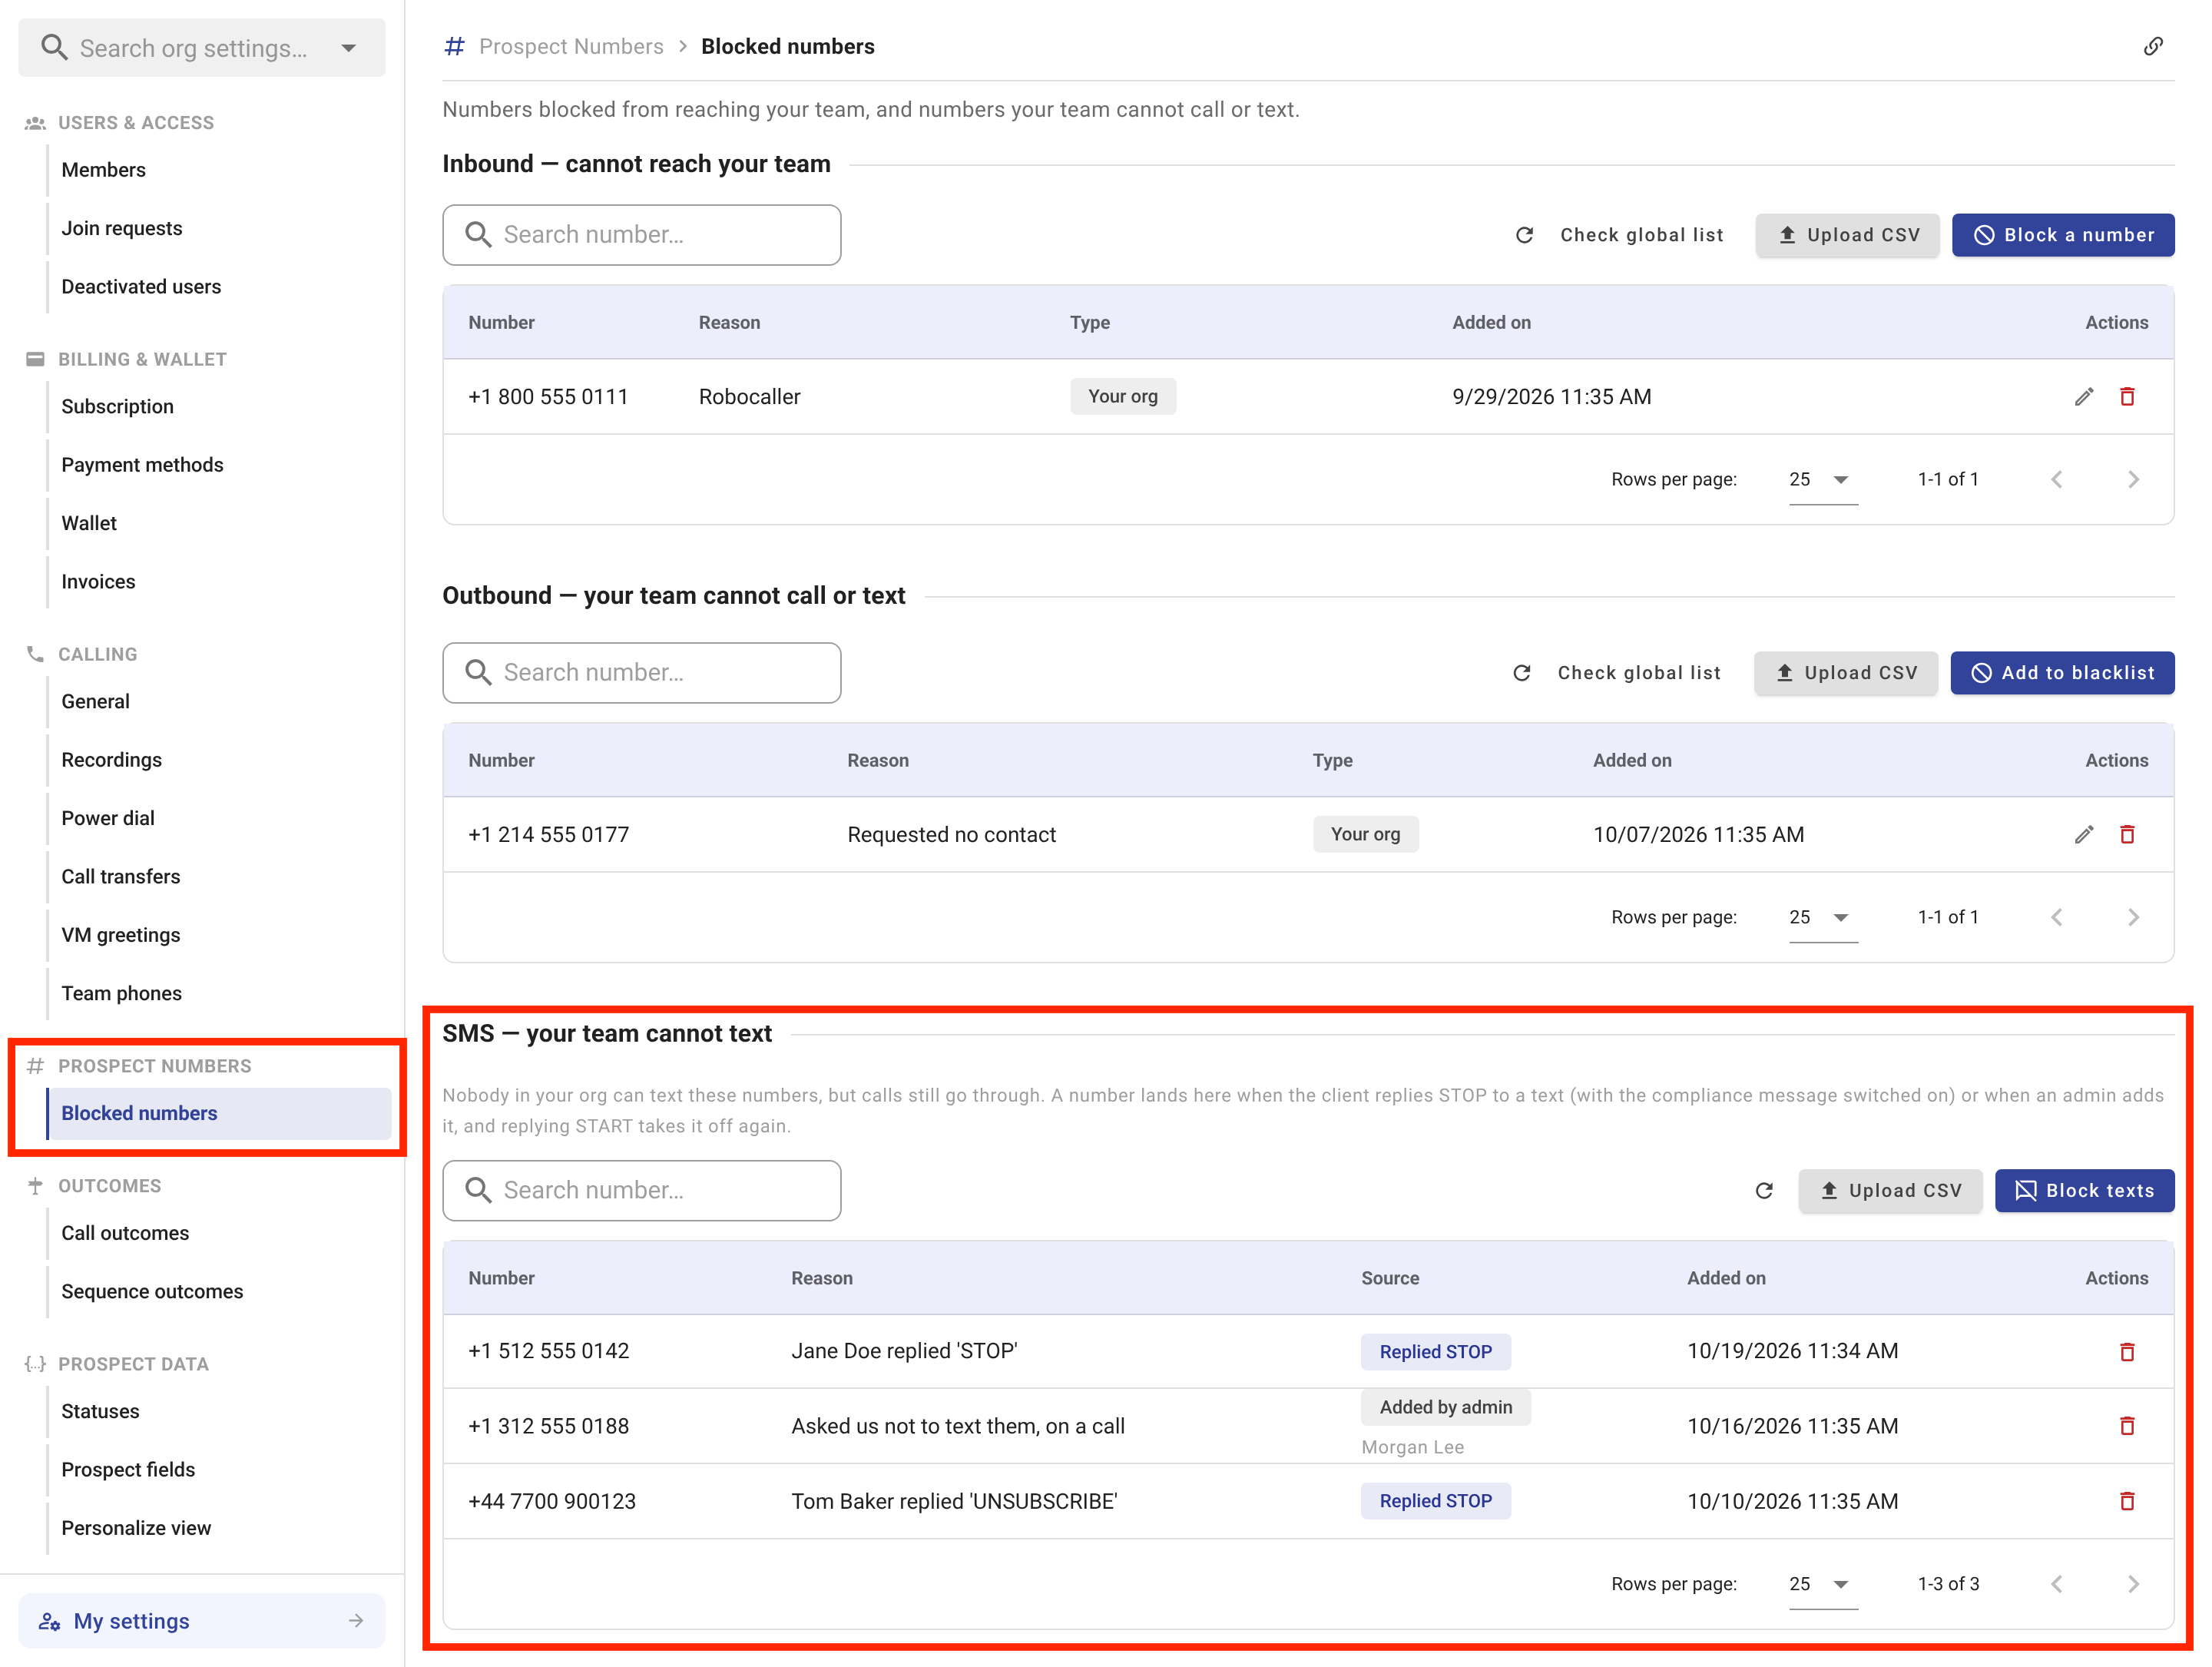Refresh the SMS blocked list
Viewport: 2212px width, 1667px height.
1764,1191
